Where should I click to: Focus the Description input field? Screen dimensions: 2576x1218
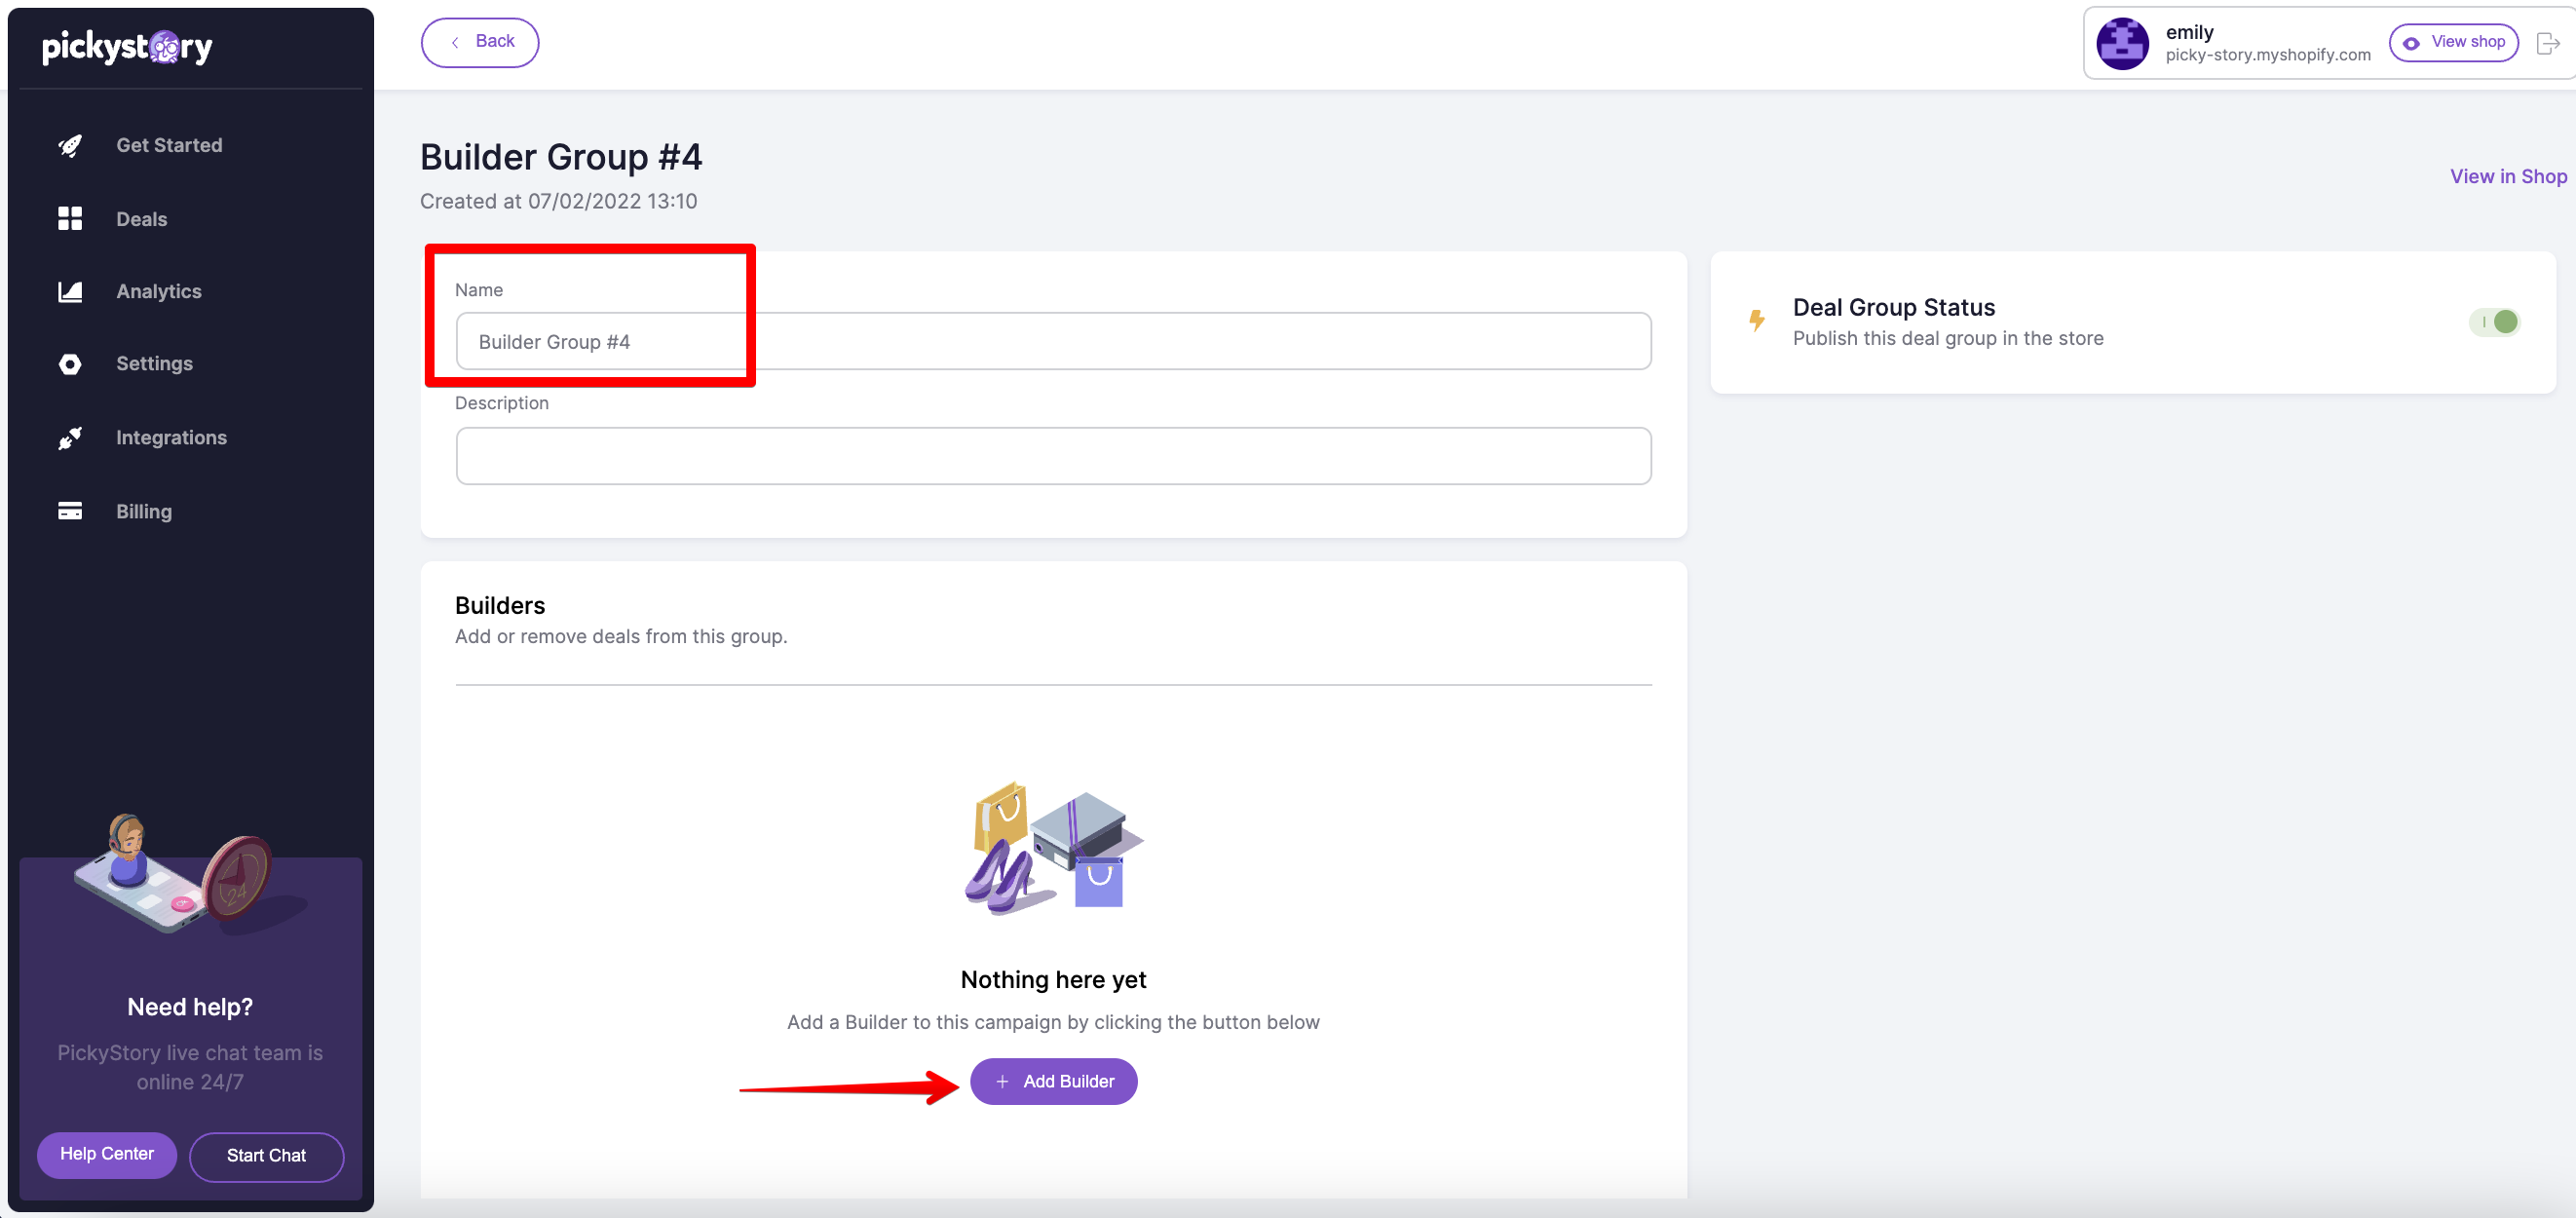(x=1053, y=457)
